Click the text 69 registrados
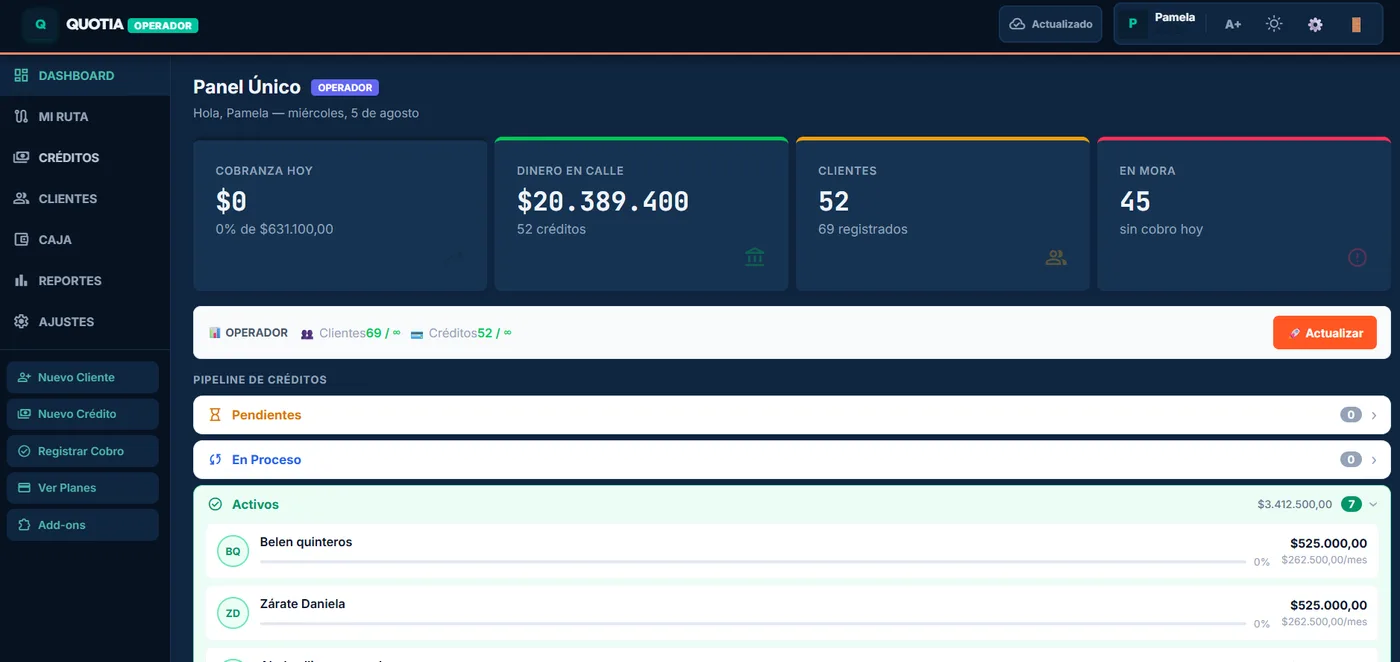This screenshot has width=1400, height=662. 863,229
